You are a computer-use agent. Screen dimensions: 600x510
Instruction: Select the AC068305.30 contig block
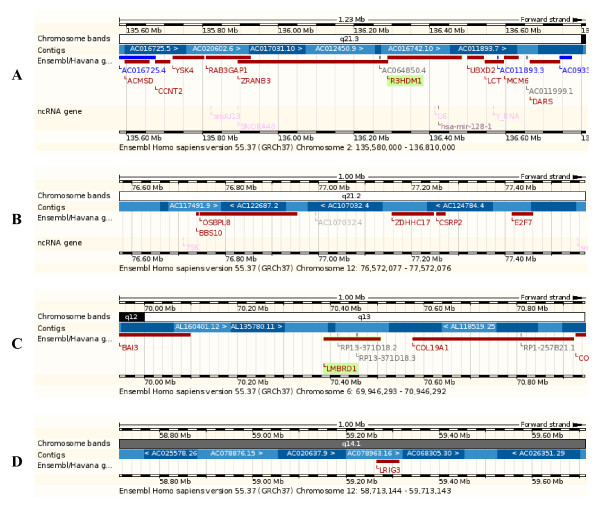(433, 454)
